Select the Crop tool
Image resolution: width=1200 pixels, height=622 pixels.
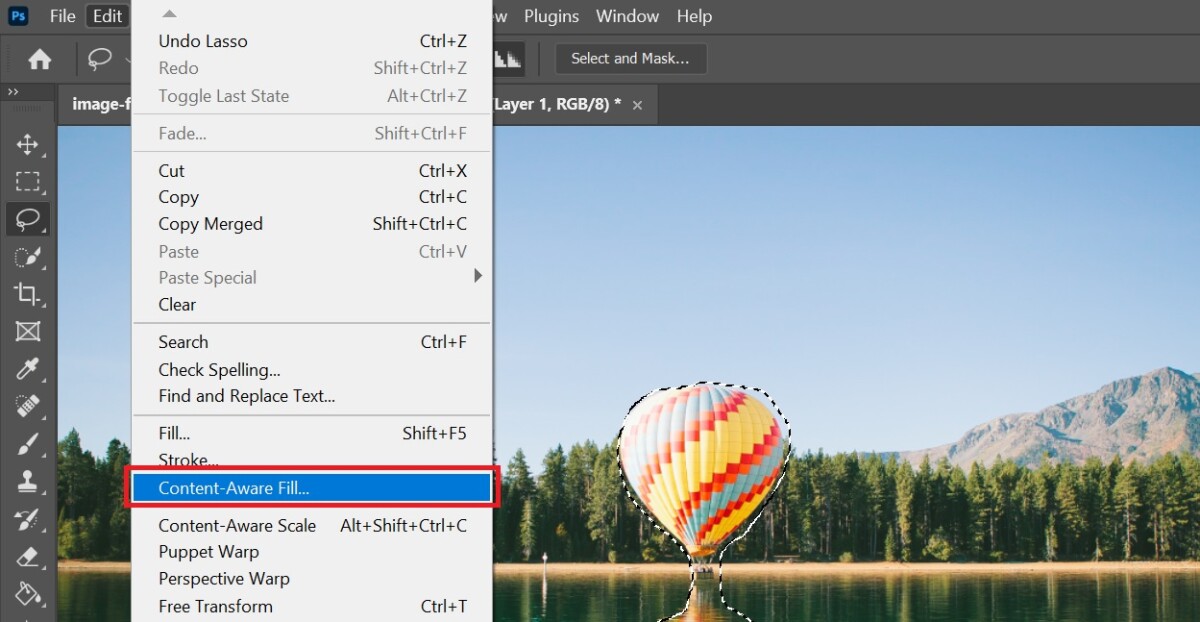pyautogui.click(x=27, y=293)
